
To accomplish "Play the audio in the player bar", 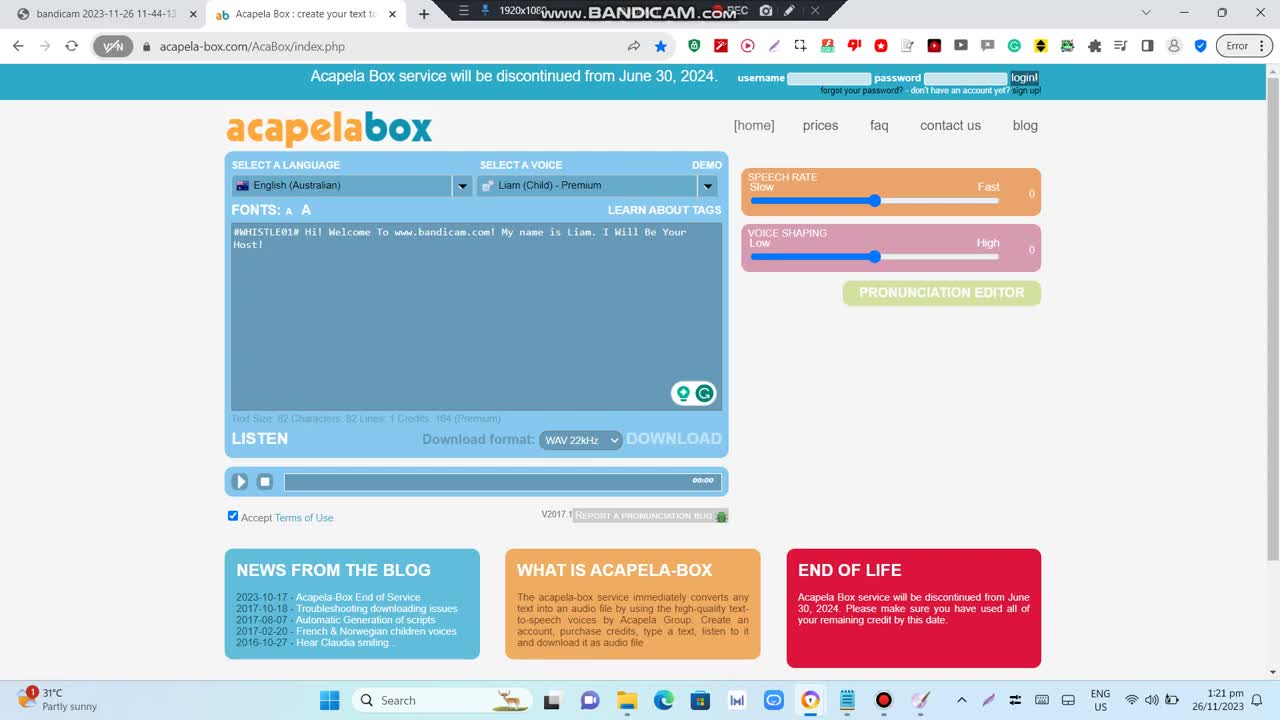I will pyautogui.click(x=240, y=481).
